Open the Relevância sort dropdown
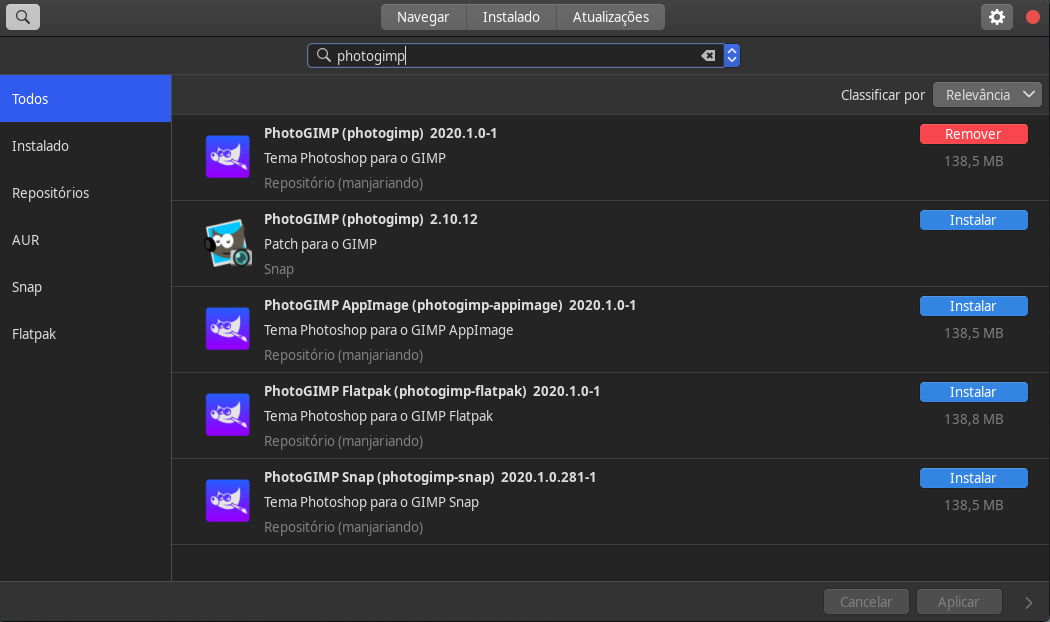 987,95
